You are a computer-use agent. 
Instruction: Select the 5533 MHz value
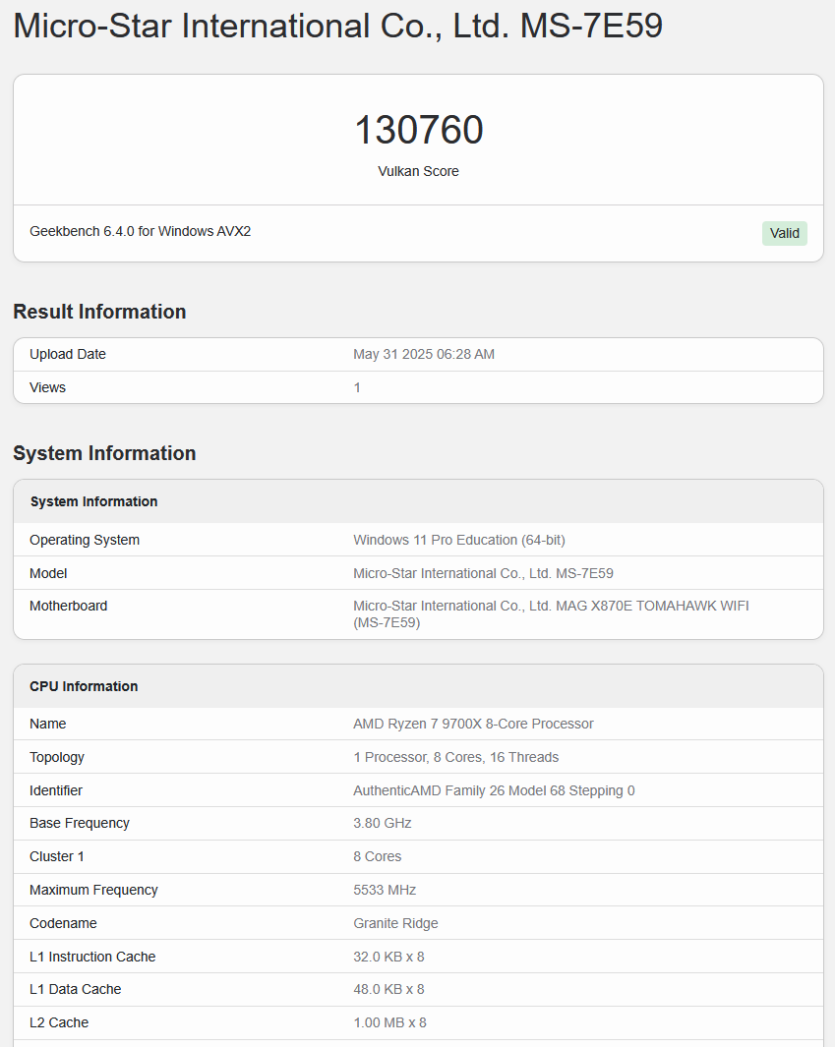384,889
